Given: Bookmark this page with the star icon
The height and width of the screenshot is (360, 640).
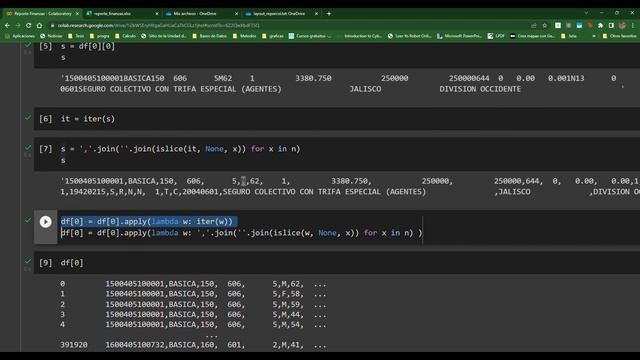Looking at the screenshot, I should coord(544,25).
